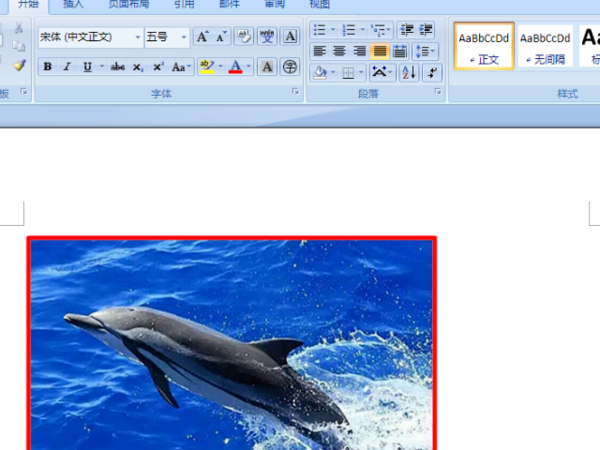Open the phonetic guide (wén) tool
600x450 pixels.
[267, 37]
